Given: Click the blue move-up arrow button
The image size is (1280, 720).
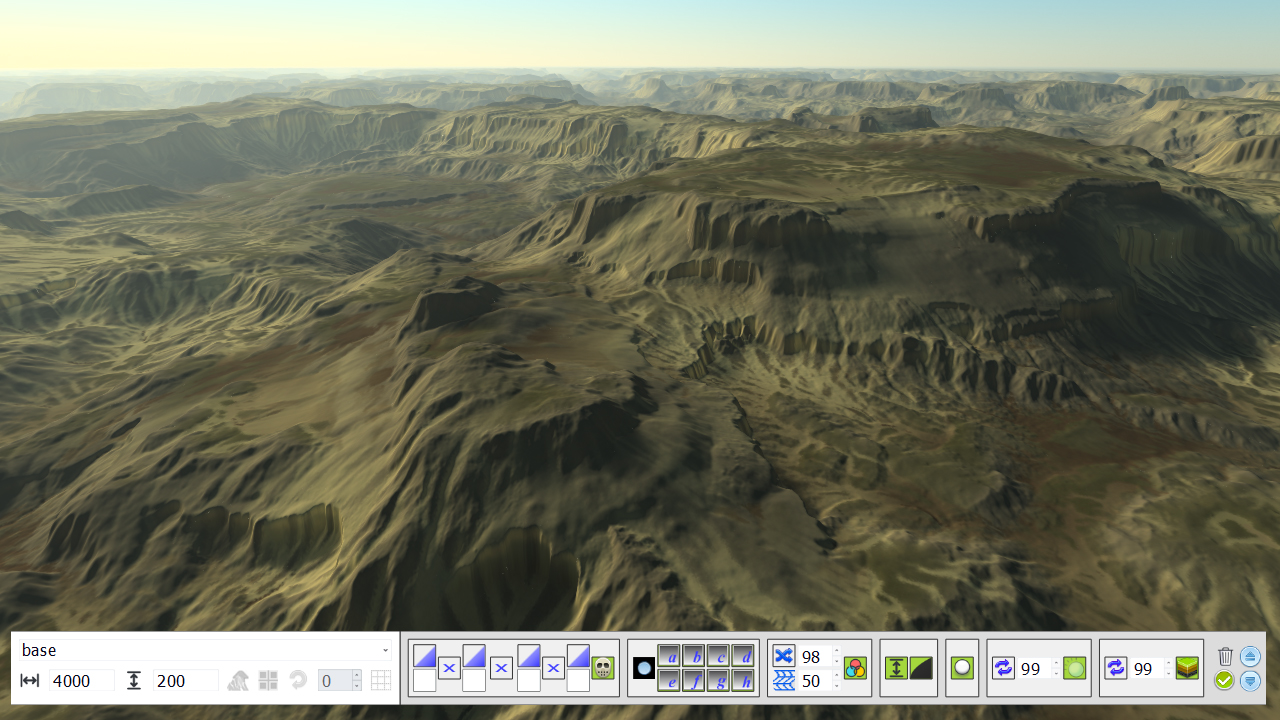Looking at the screenshot, I should (1250, 656).
